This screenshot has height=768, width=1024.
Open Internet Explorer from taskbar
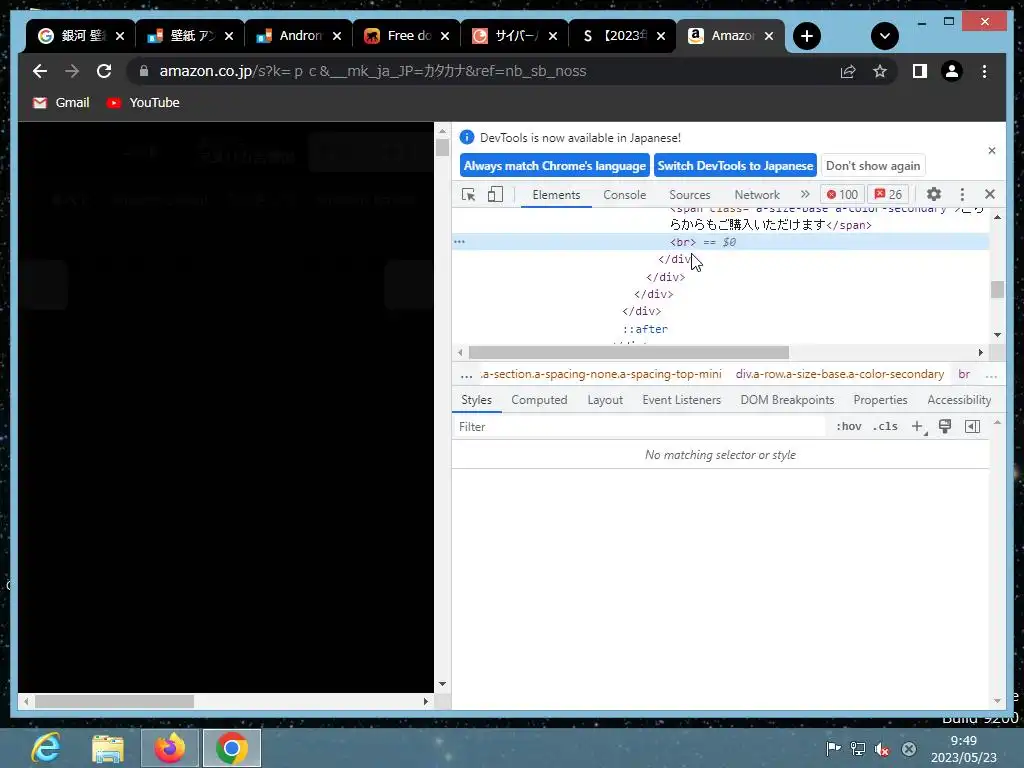point(46,748)
